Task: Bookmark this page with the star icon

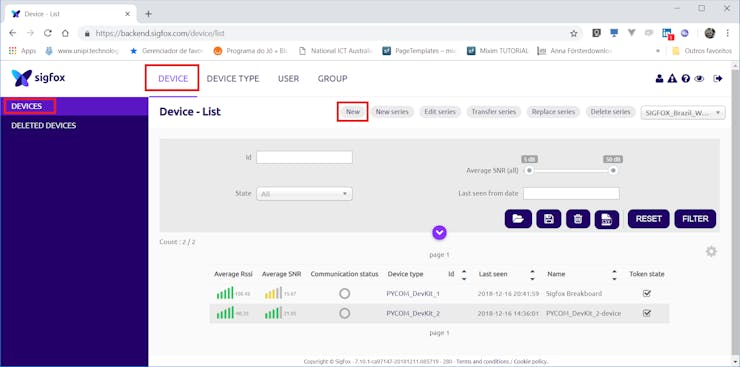Action: pyautogui.click(x=573, y=33)
